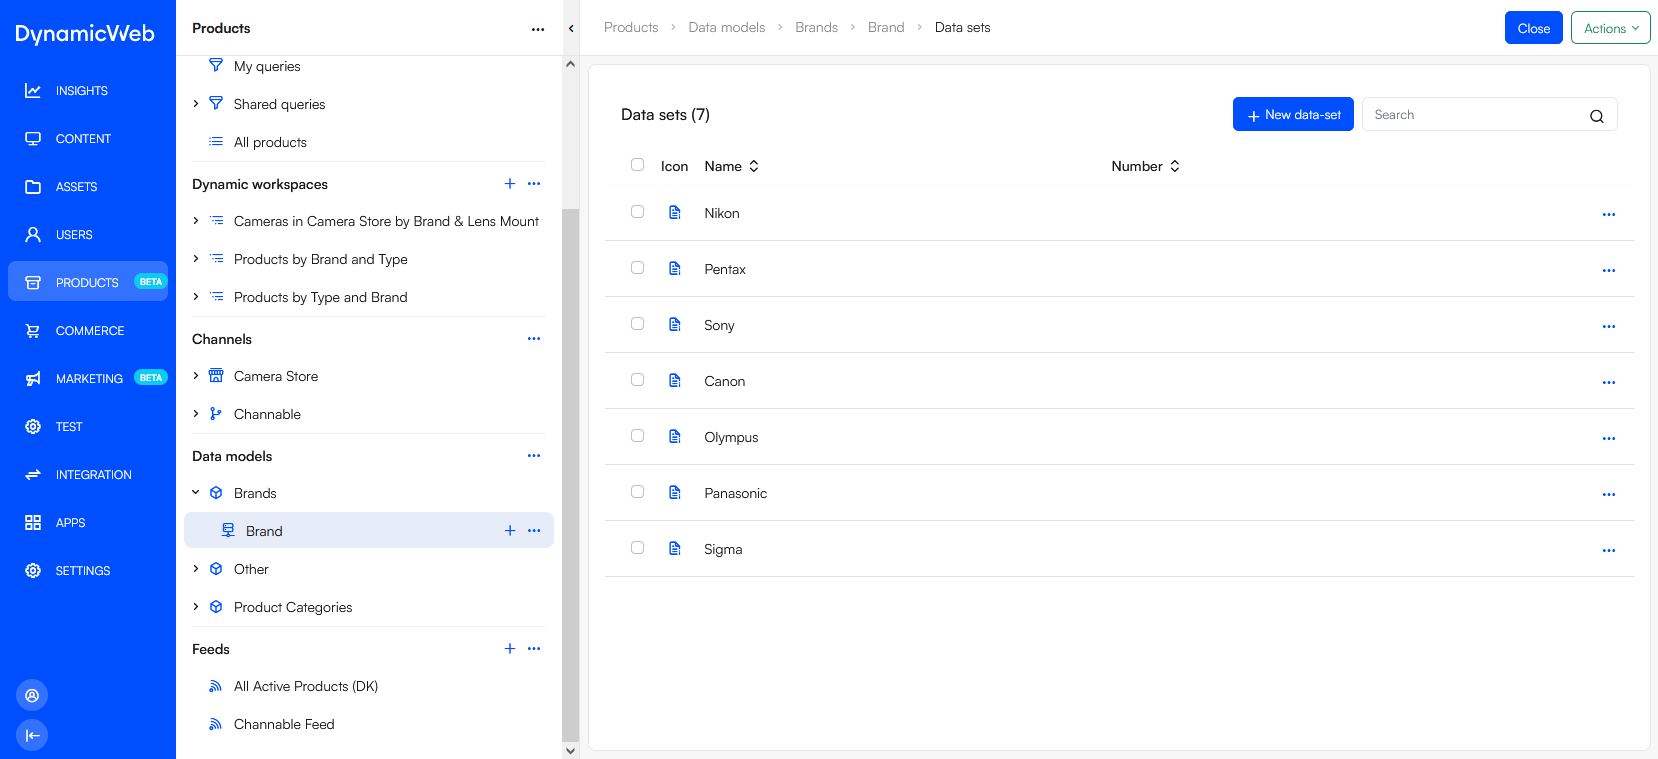Expand the Product Categories data model
This screenshot has width=1658, height=759.
(x=196, y=607)
